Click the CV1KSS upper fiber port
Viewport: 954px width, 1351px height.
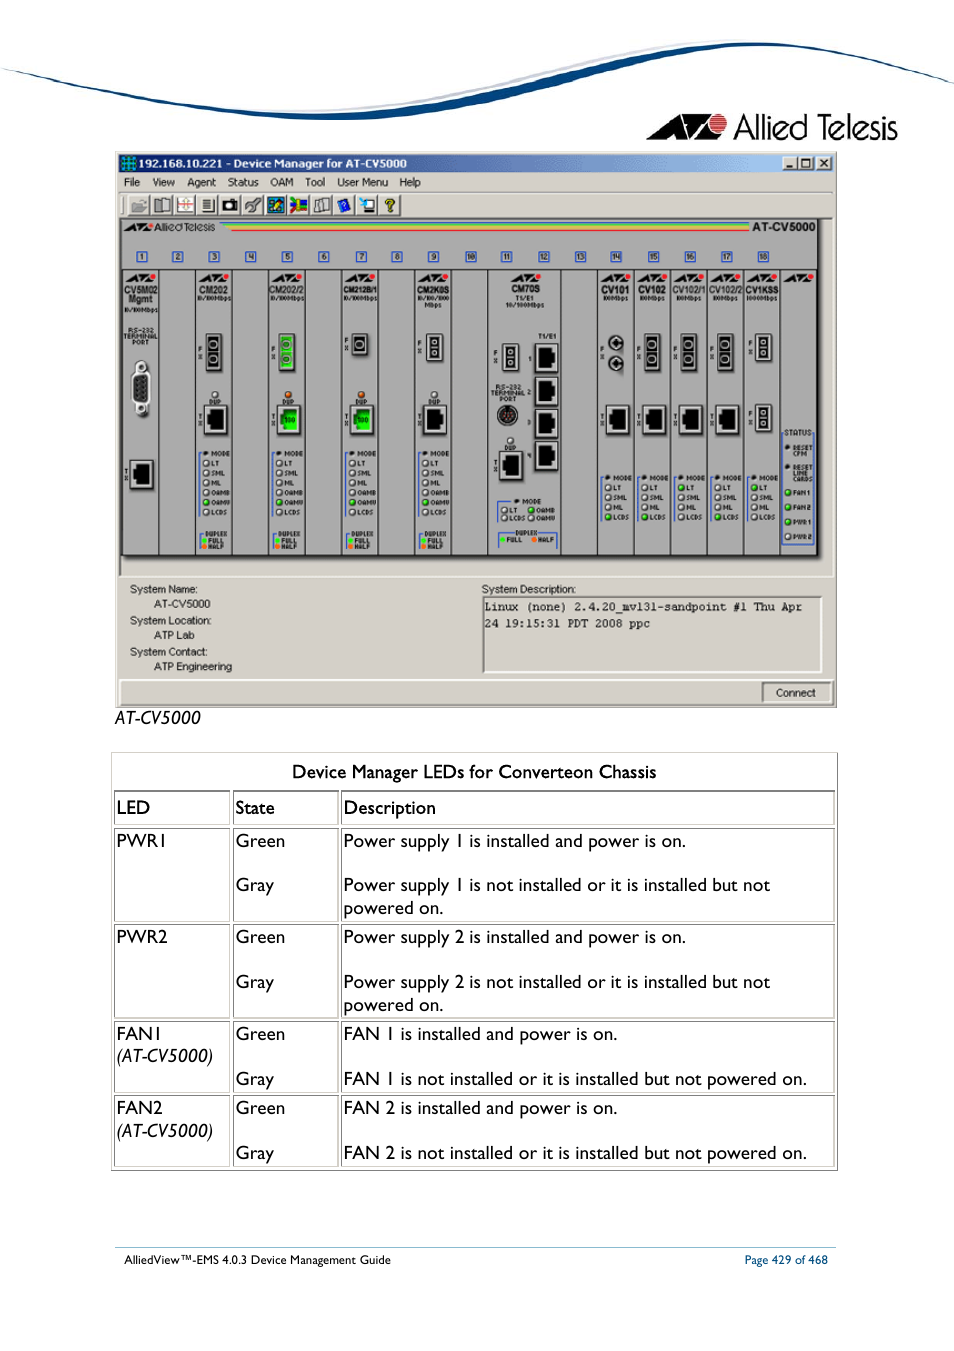click(764, 348)
